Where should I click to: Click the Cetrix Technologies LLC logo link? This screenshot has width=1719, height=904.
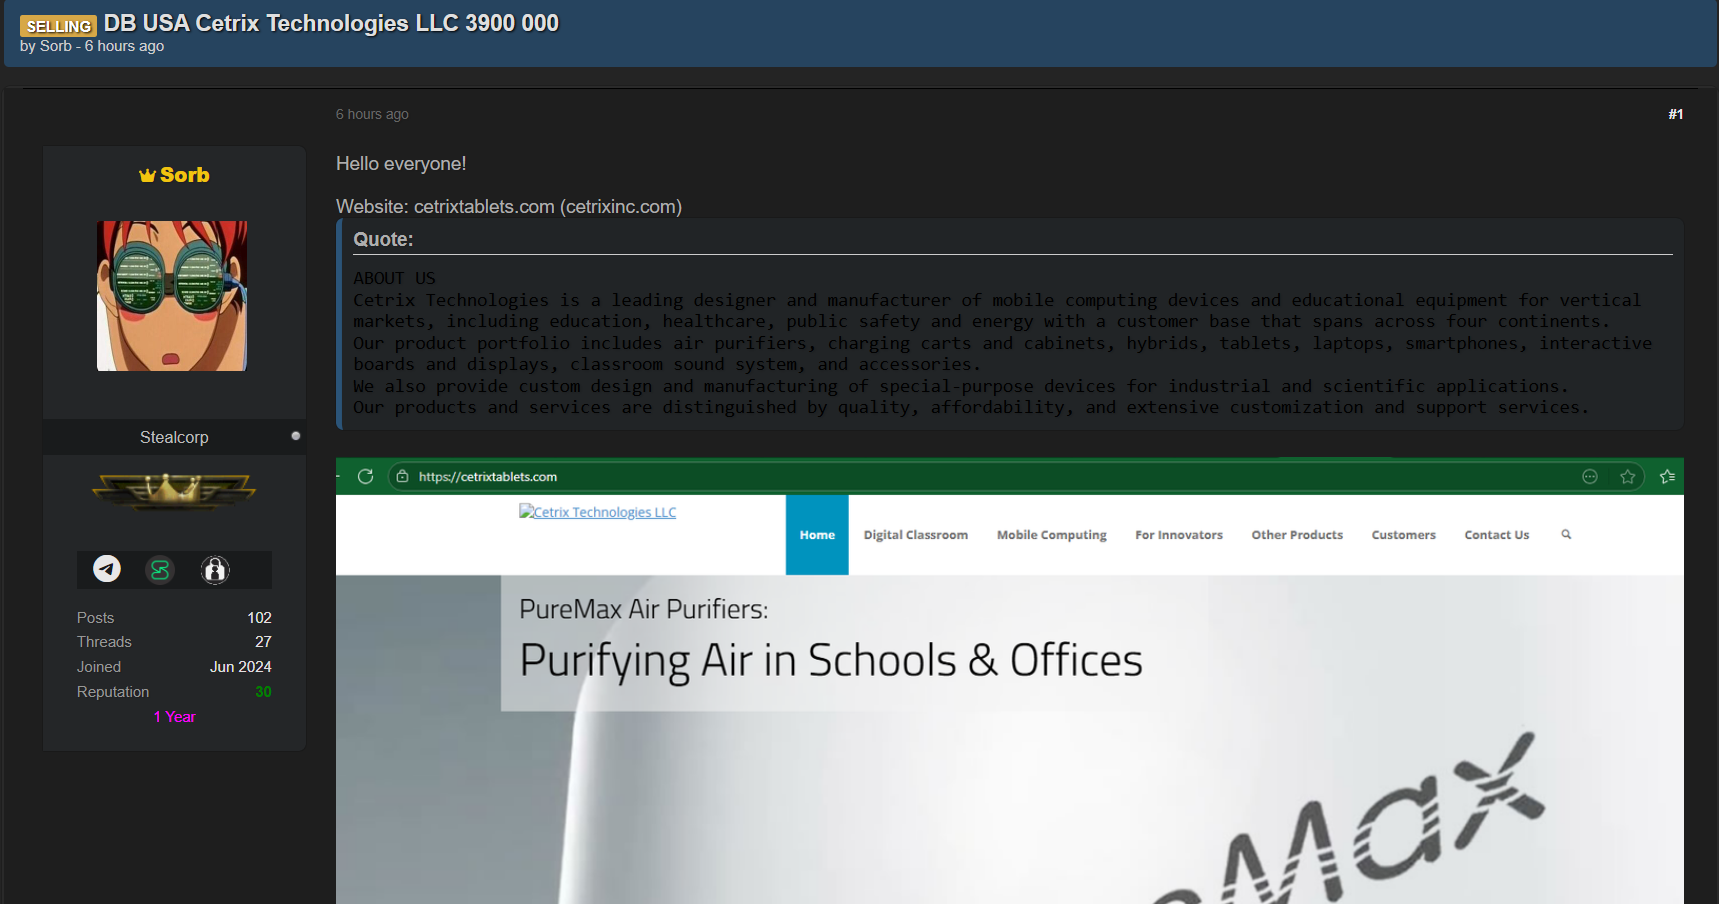pos(598,512)
